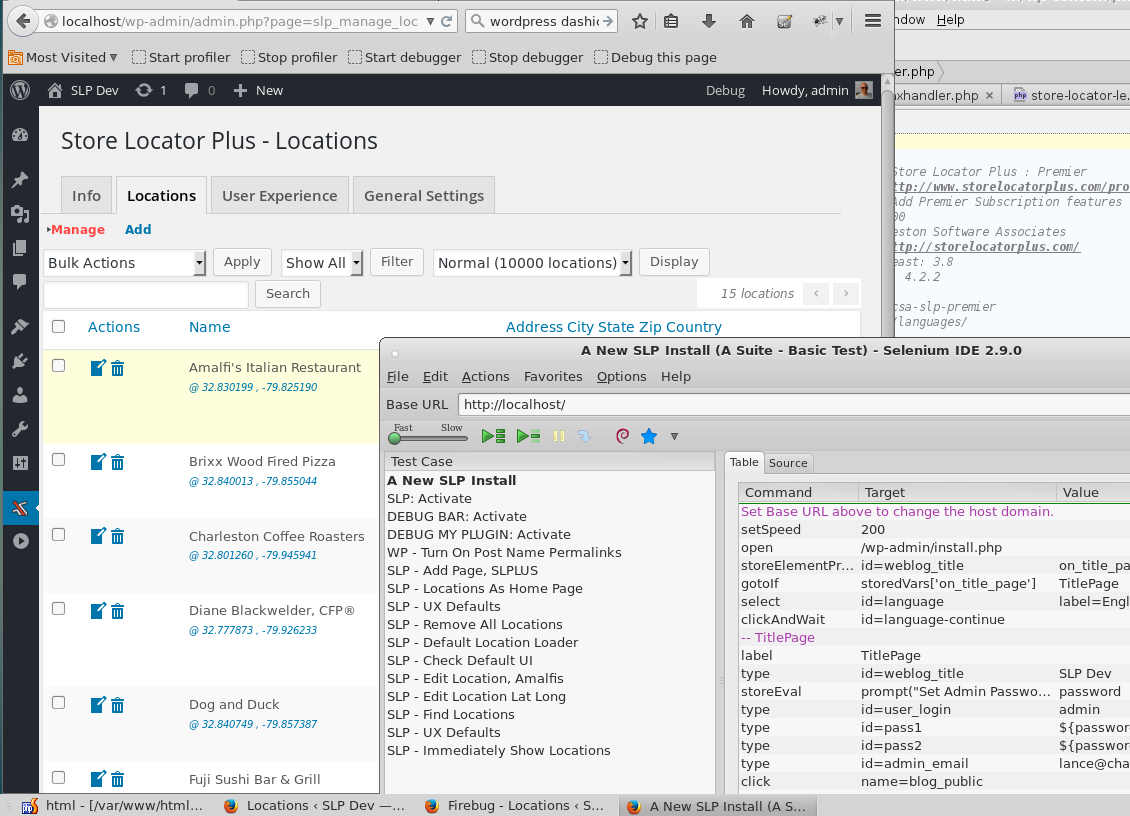Click edit icon for Amalfi's Italian Restaurant
This screenshot has width=1130, height=816.
[98, 368]
